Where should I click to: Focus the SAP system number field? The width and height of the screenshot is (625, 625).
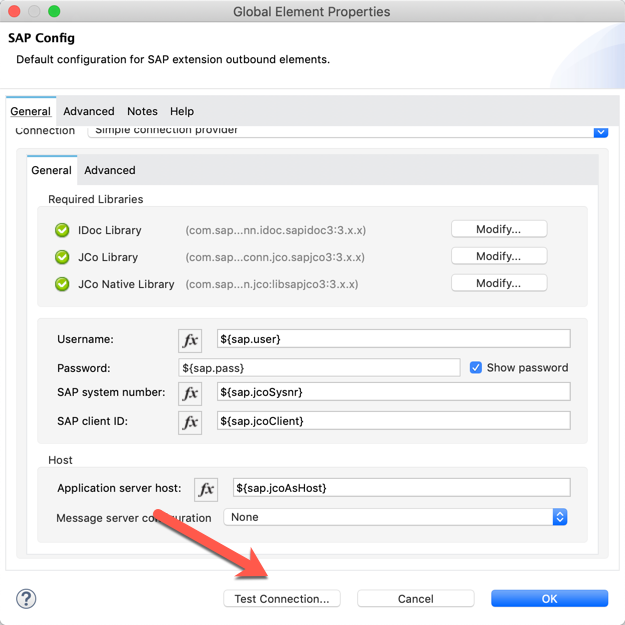pos(393,392)
